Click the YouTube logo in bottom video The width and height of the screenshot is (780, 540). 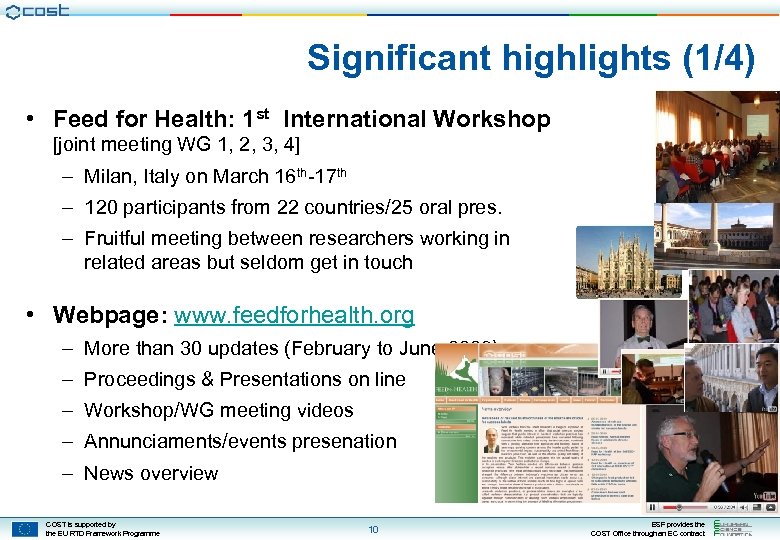765,496
